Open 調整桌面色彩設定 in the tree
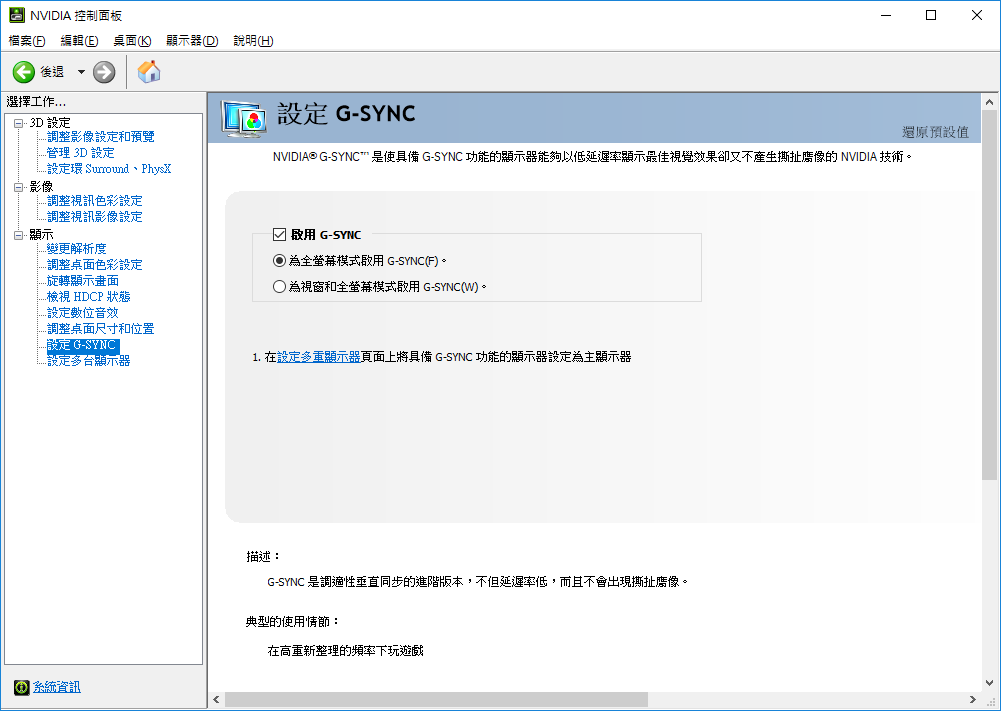1001x711 pixels. [94, 264]
